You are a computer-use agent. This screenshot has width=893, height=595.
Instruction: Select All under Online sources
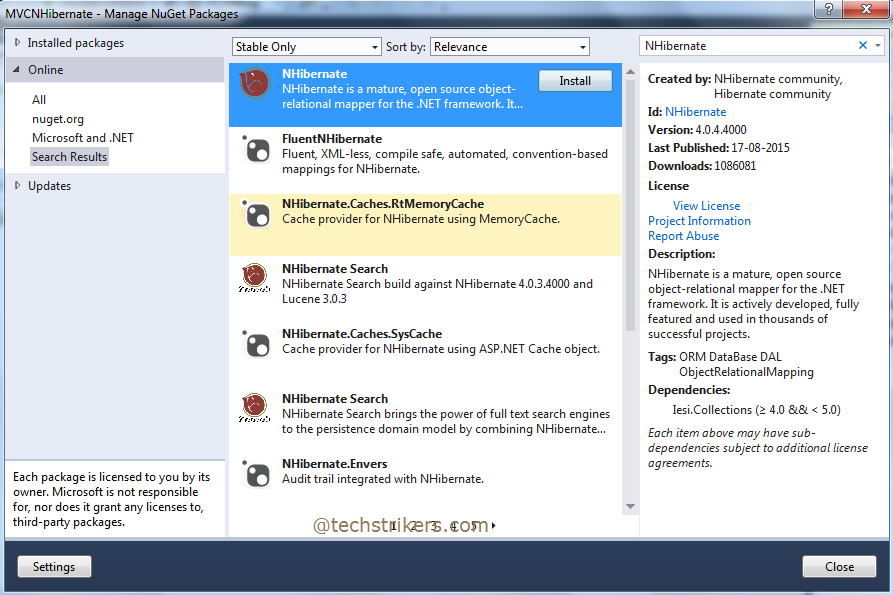[39, 100]
